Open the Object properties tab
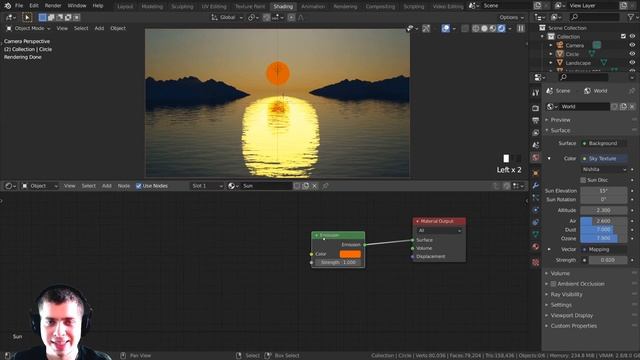 [536, 173]
